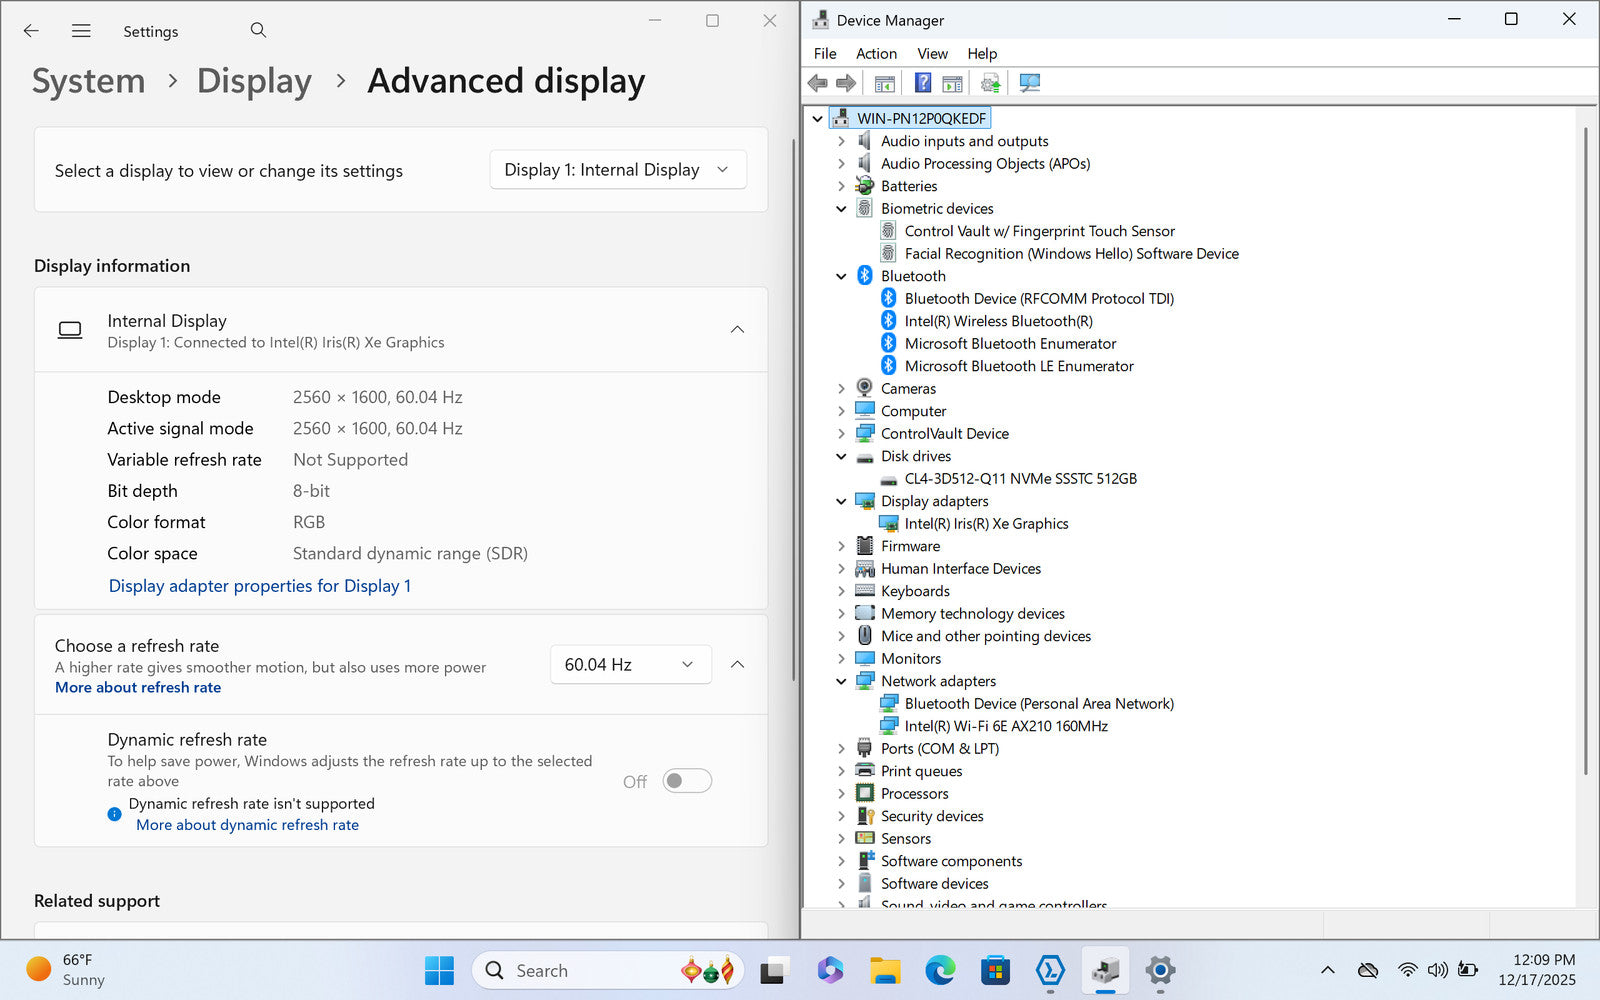Collapse the Bluetooth device category
The height and width of the screenshot is (1000, 1600).
[841, 277]
